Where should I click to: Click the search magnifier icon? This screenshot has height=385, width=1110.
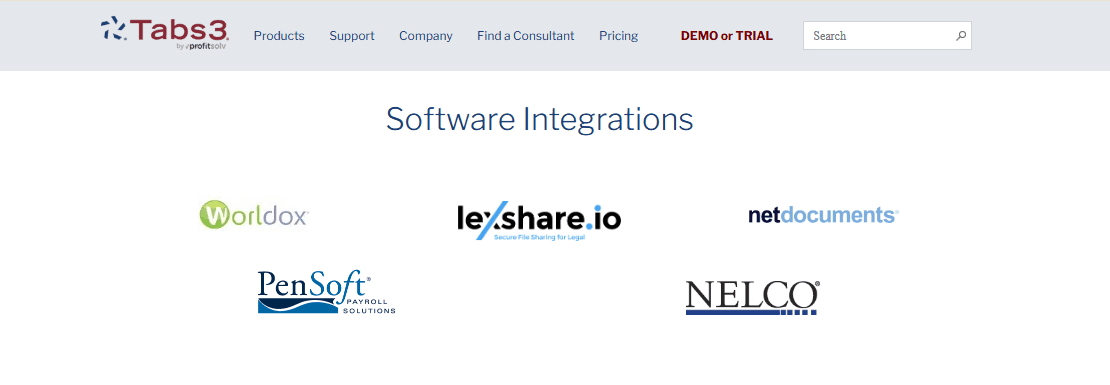[x=961, y=35]
